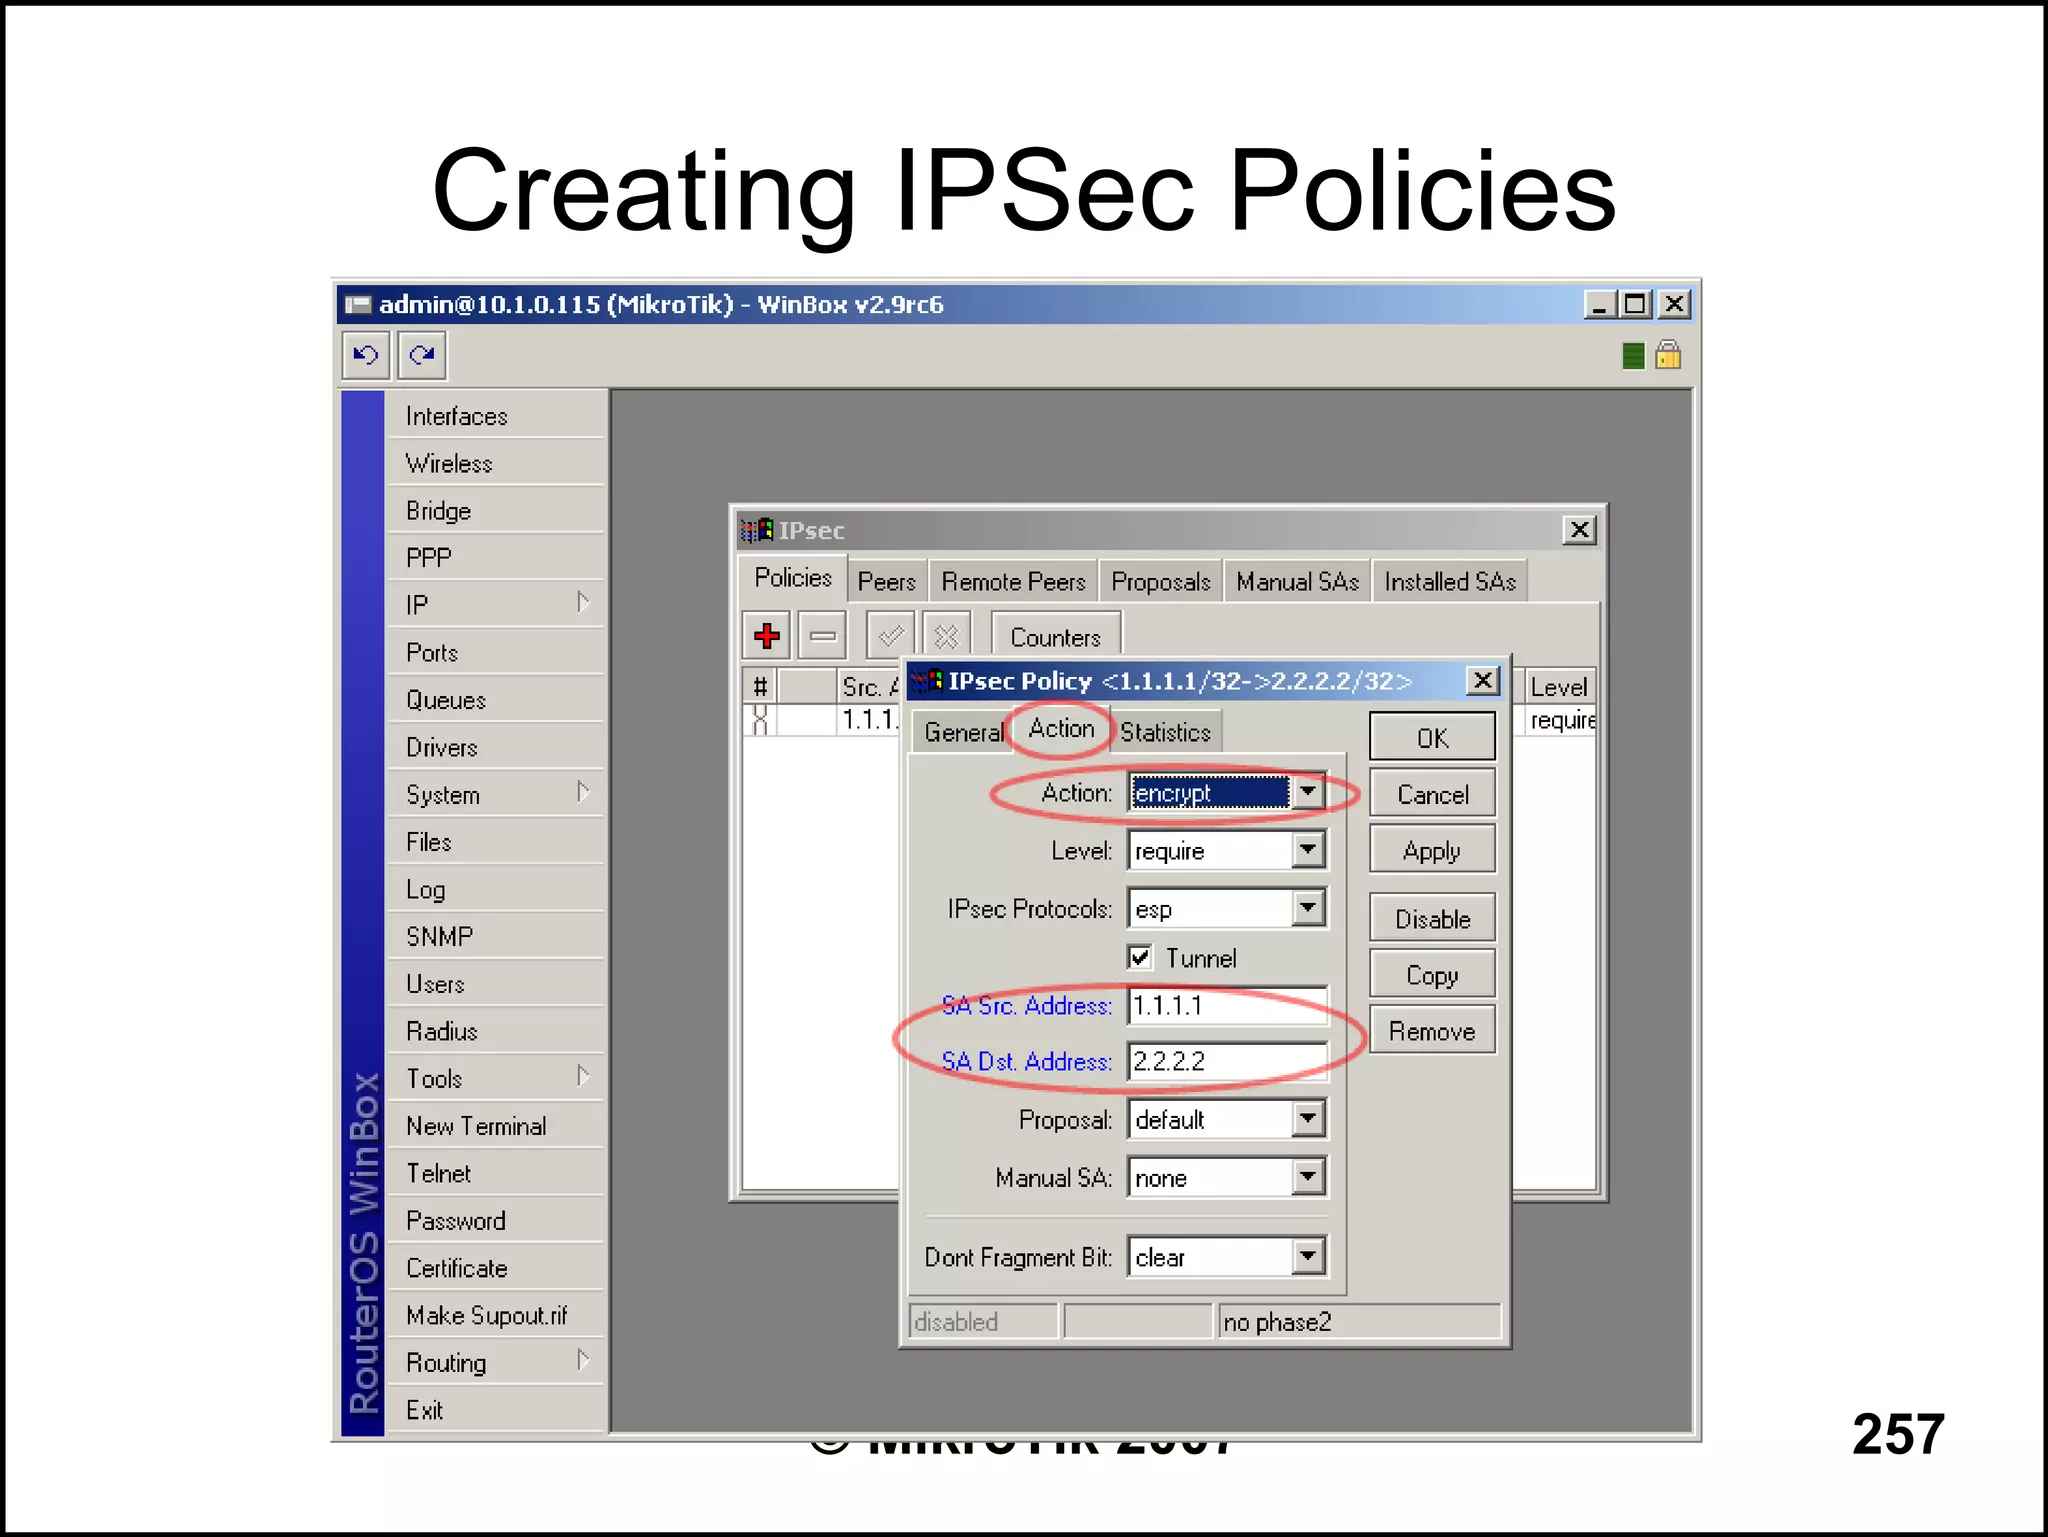Click the red plus Add policy icon

pyautogui.click(x=767, y=635)
